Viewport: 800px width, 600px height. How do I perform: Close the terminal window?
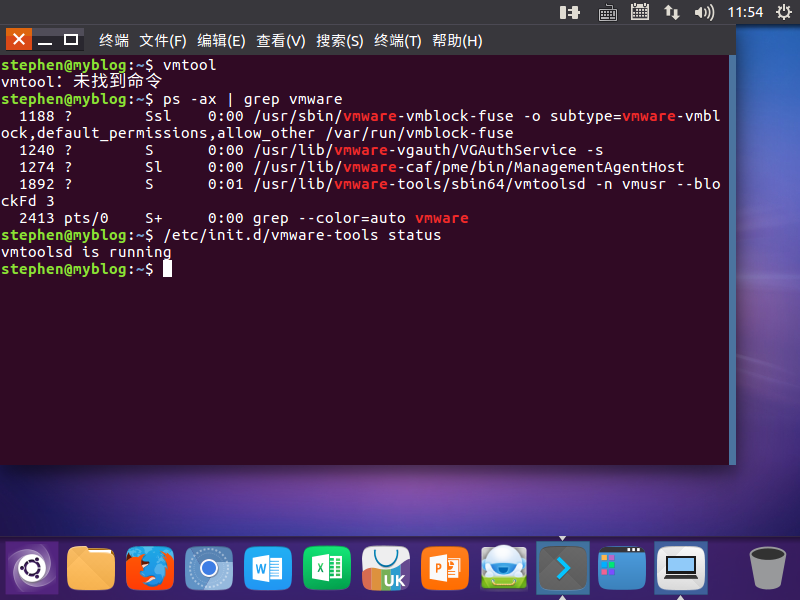pyautogui.click(x=19, y=39)
